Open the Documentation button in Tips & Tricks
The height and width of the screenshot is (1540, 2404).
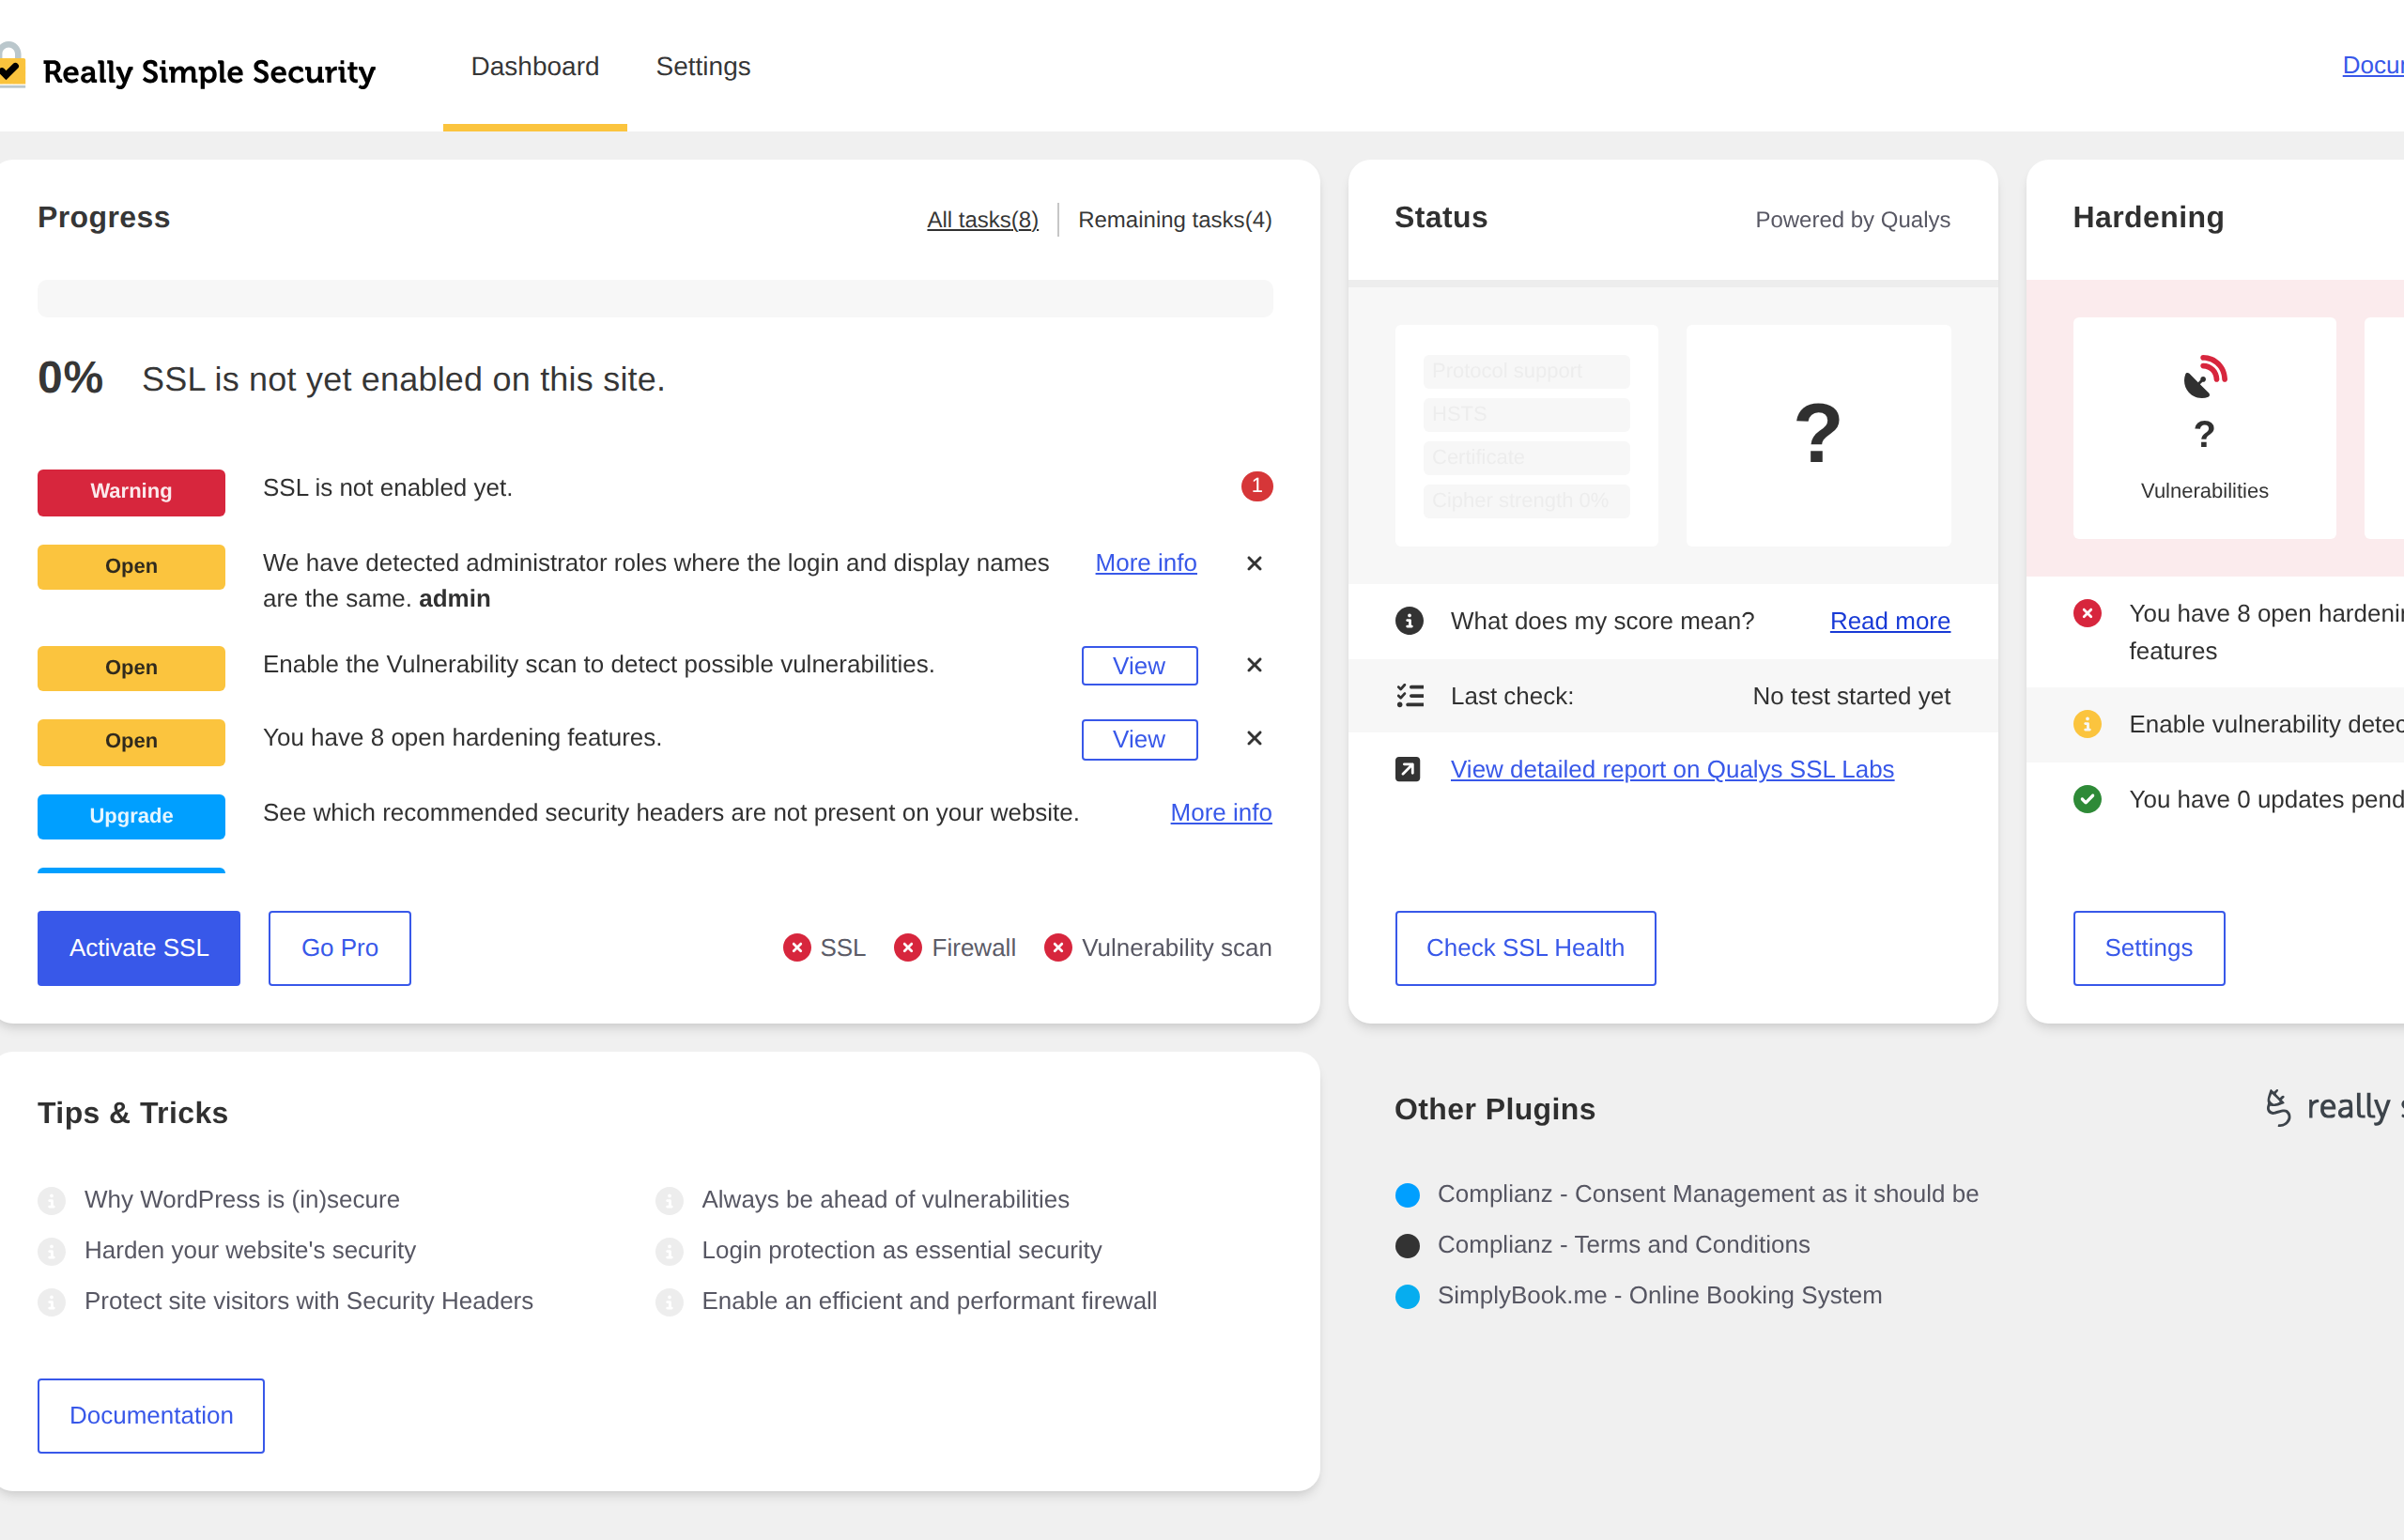[151, 1415]
